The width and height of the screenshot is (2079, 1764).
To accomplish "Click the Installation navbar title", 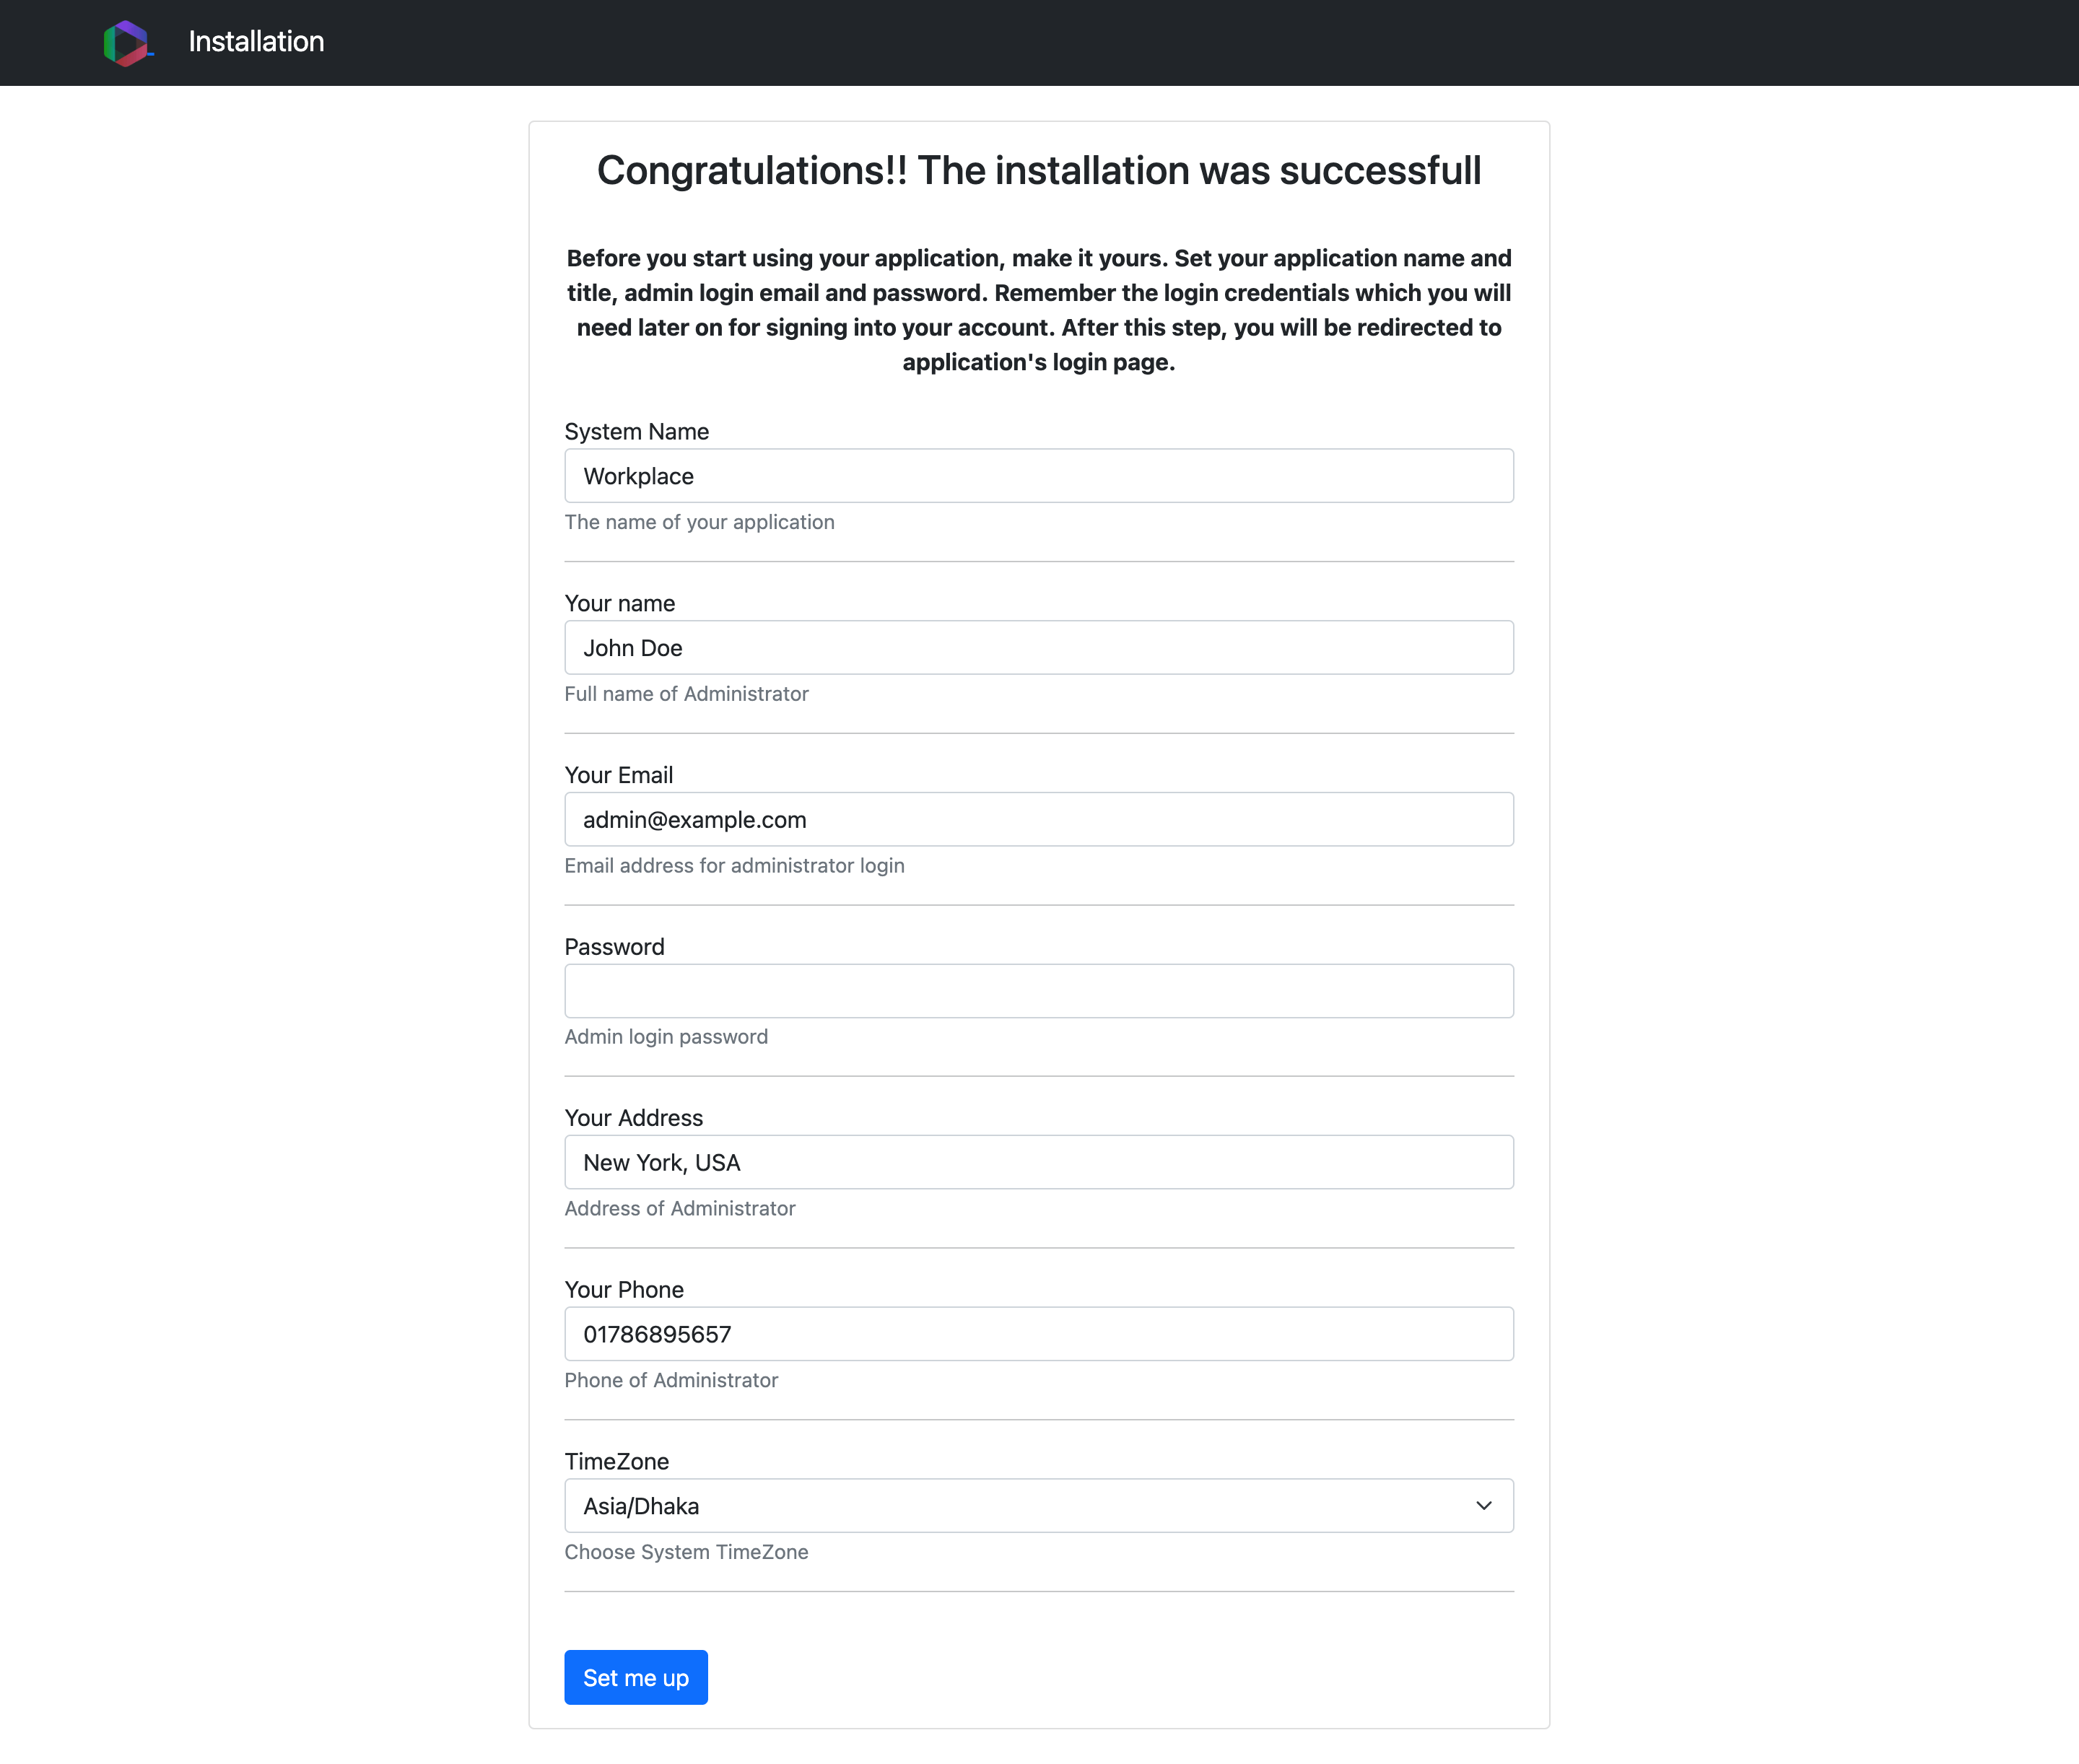I will [x=256, y=42].
